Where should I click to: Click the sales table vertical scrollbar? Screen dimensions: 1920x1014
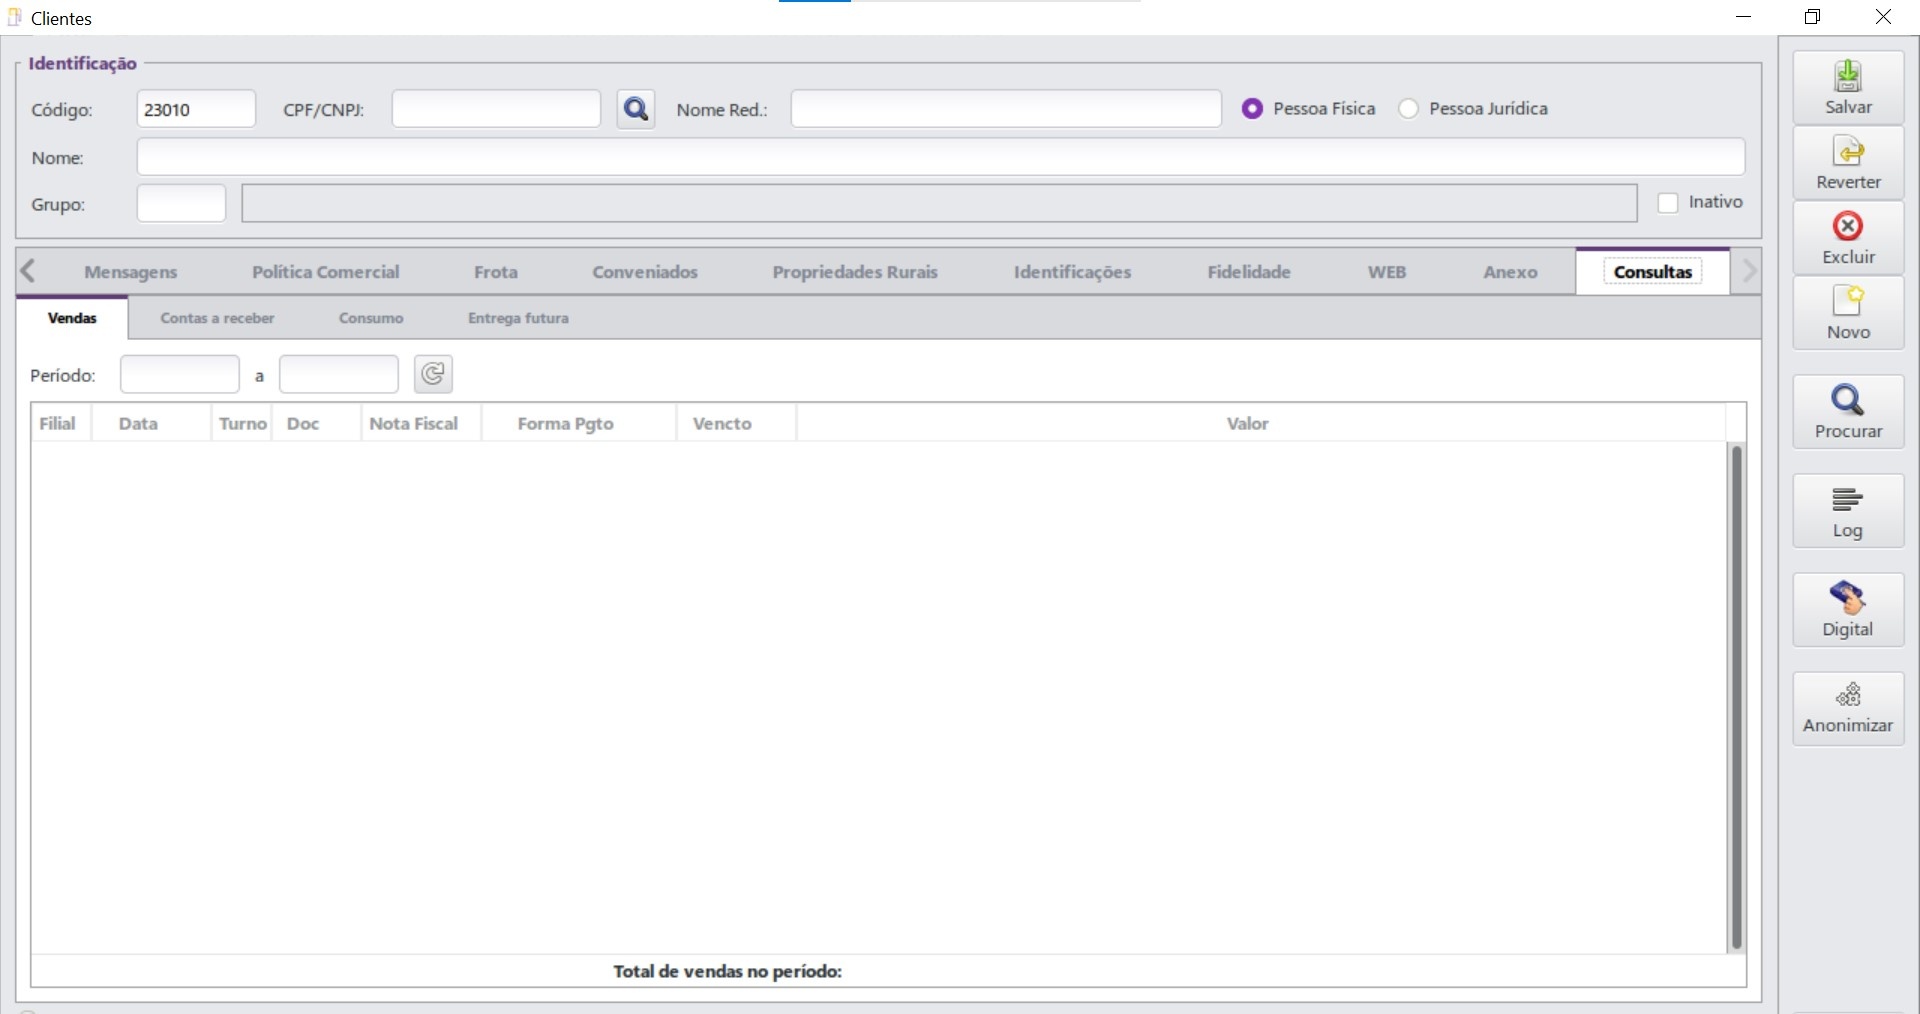(x=1737, y=697)
